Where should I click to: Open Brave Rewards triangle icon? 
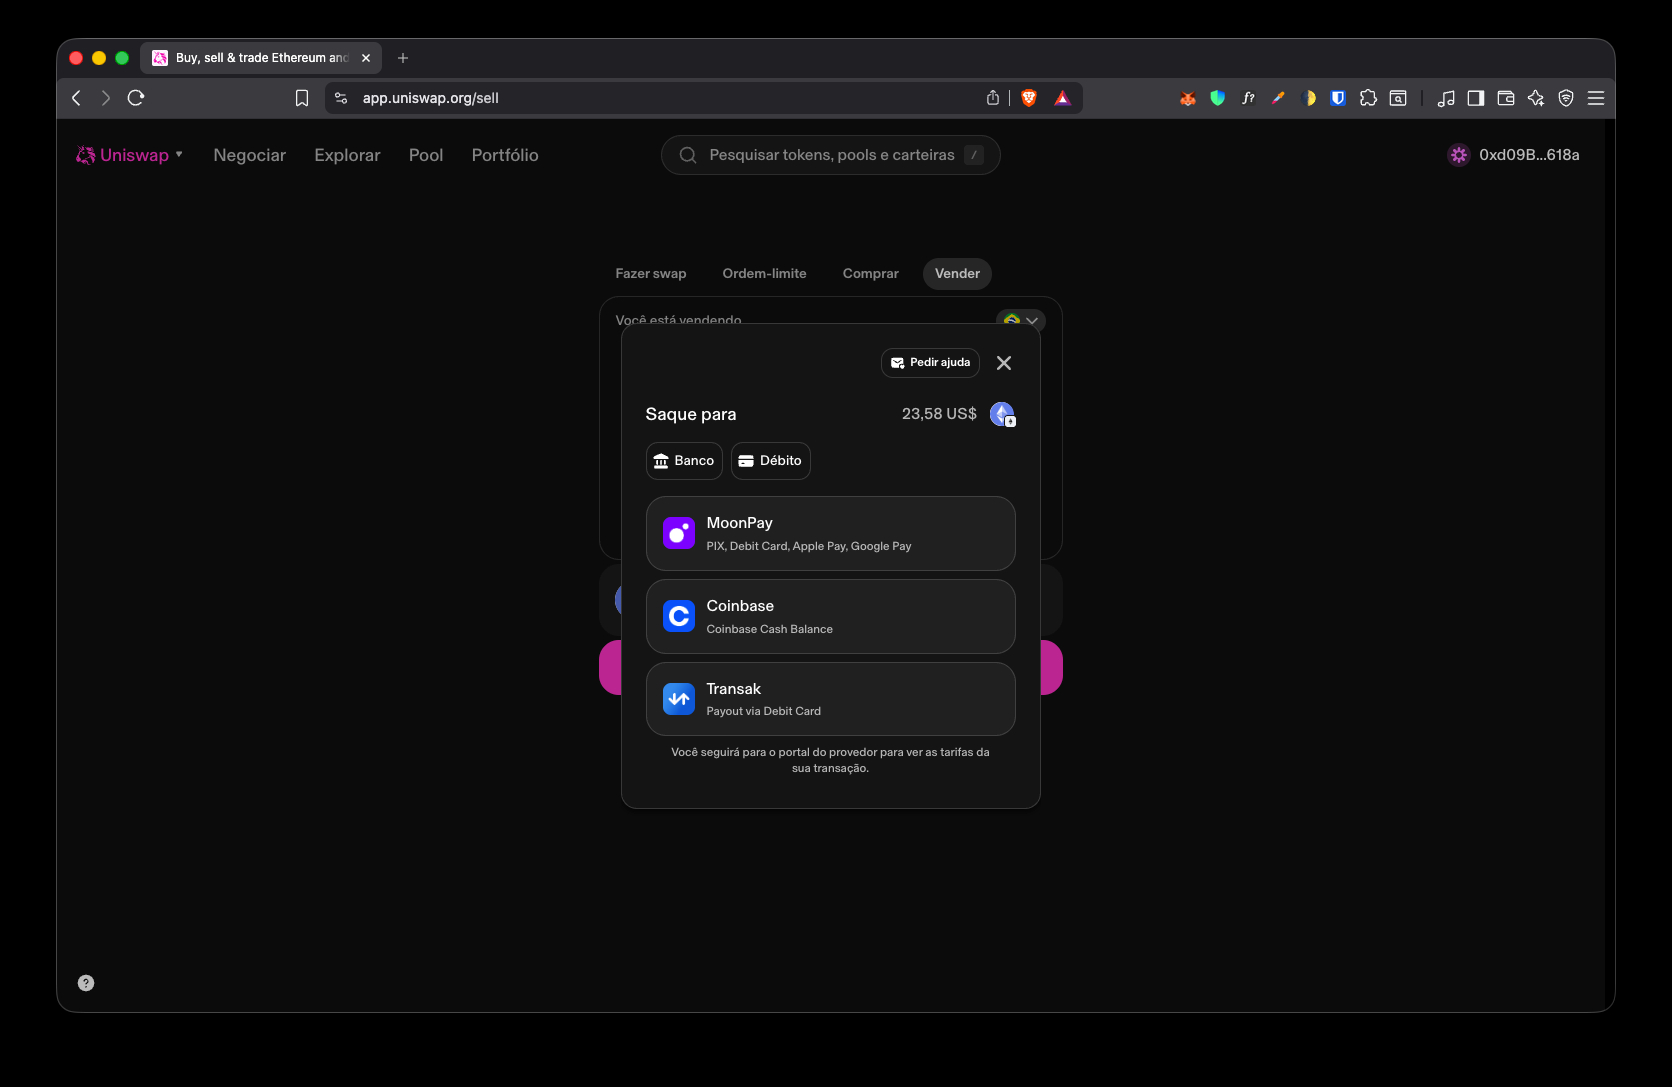click(1062, 98)
